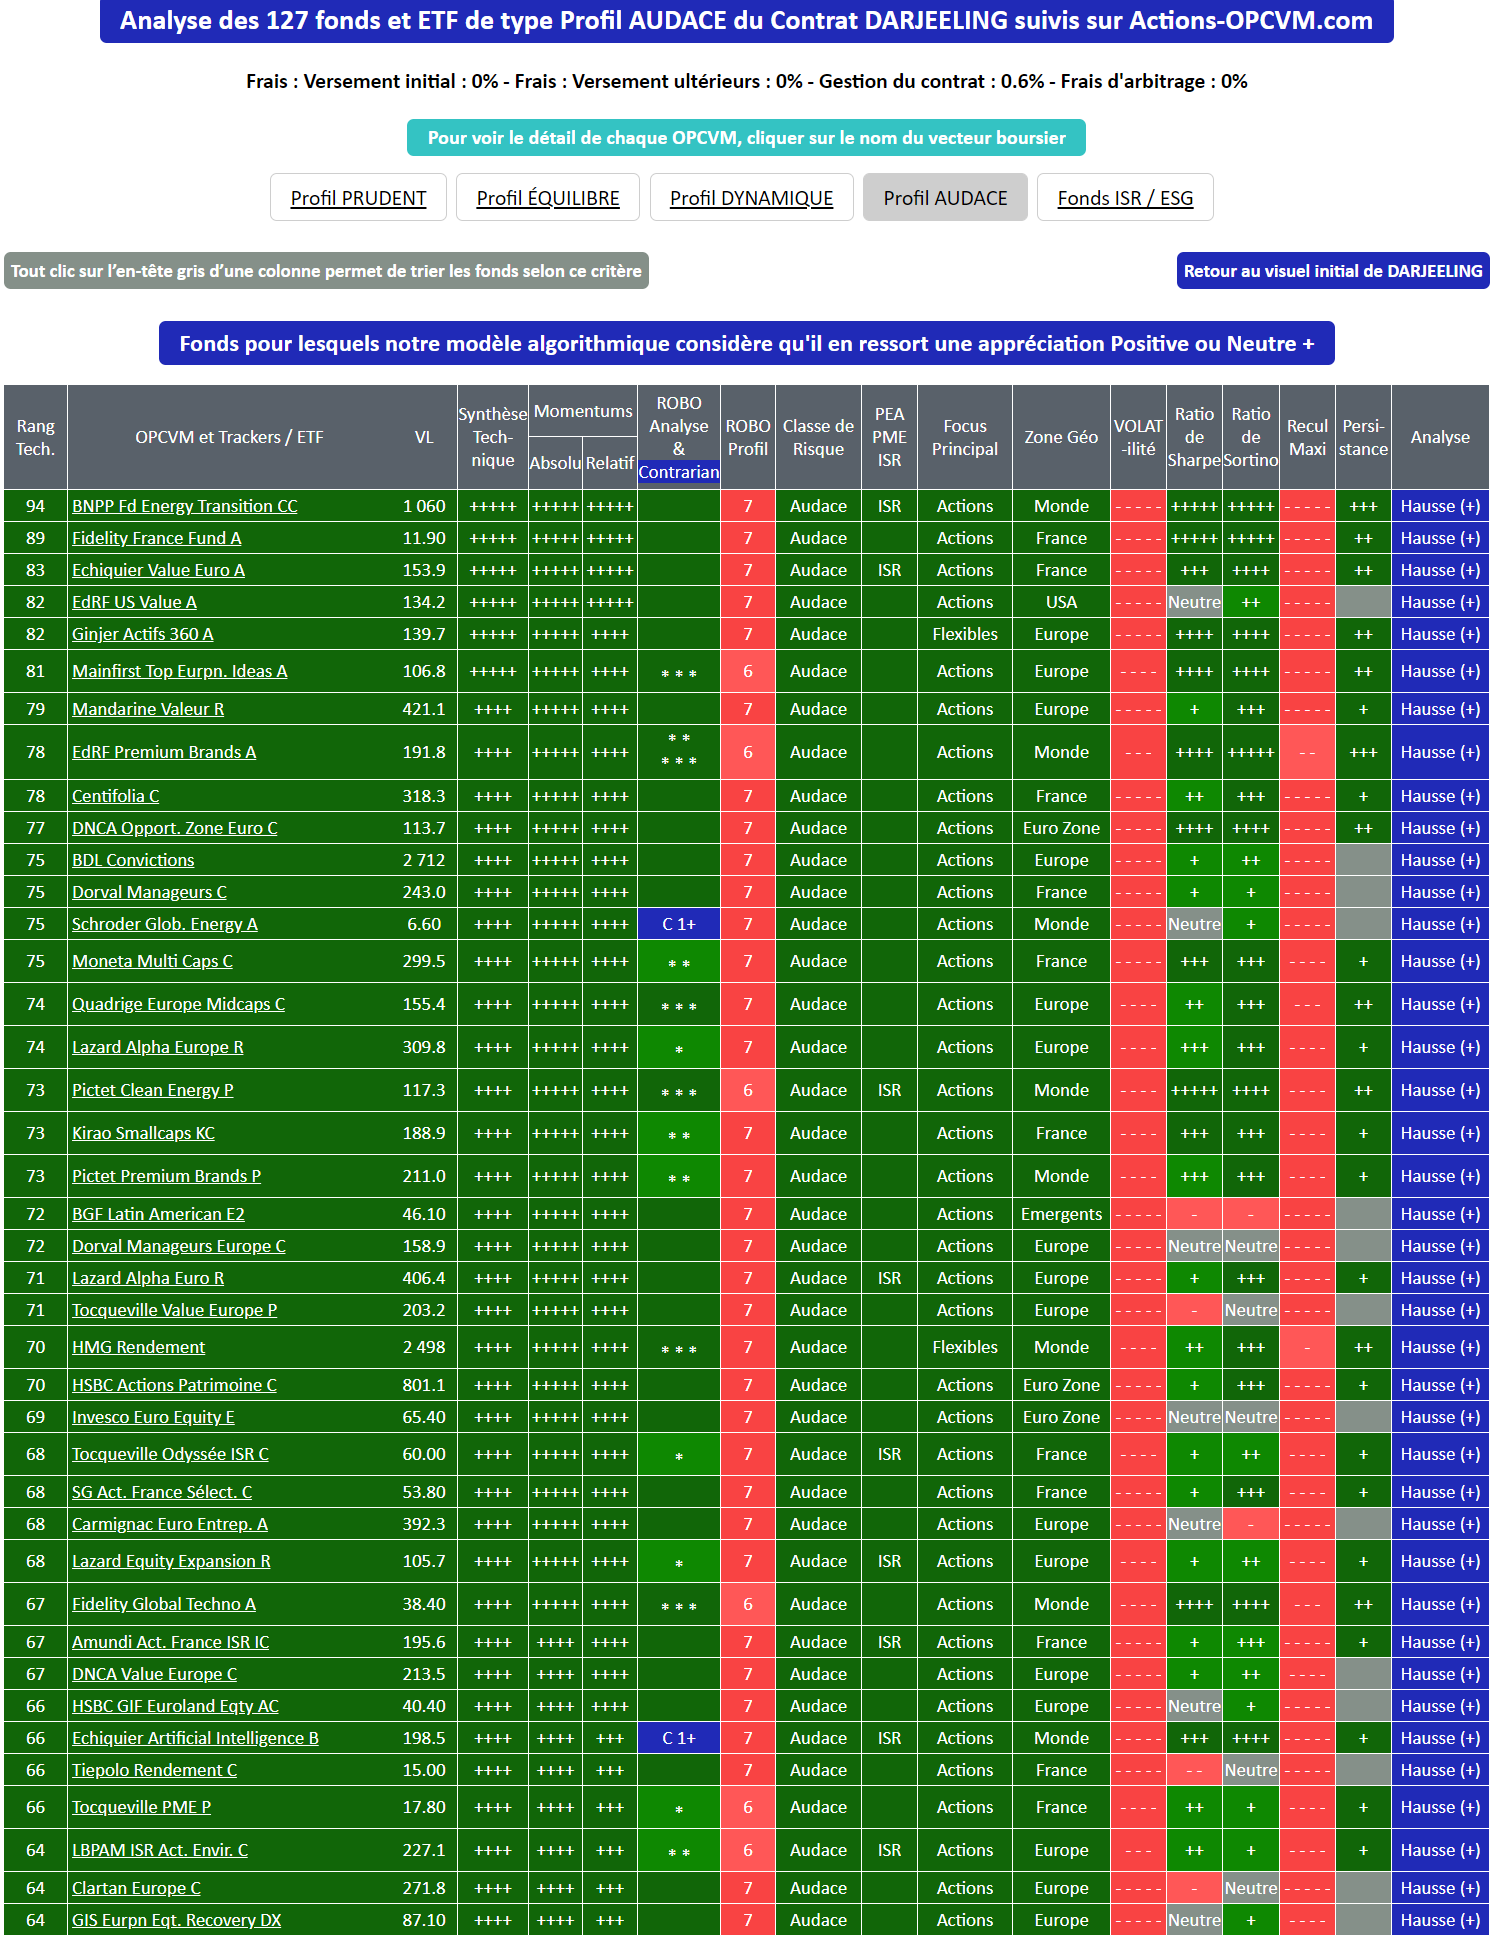This screenshot has width=1490, height=1935.
Task: Open Ginjer Actifs 360 A link
Action: pos(143,634)
